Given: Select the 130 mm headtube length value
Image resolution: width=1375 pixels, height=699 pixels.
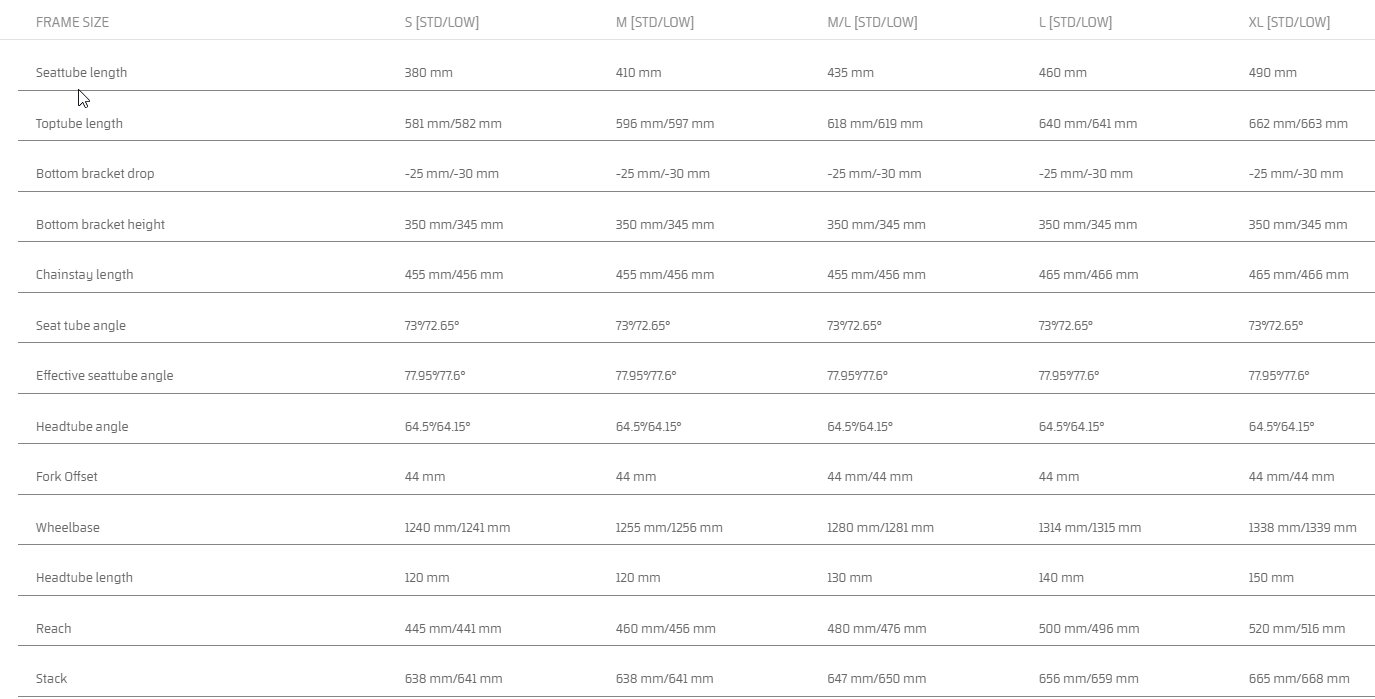Looking at the screenshot, I should (849, 578).
